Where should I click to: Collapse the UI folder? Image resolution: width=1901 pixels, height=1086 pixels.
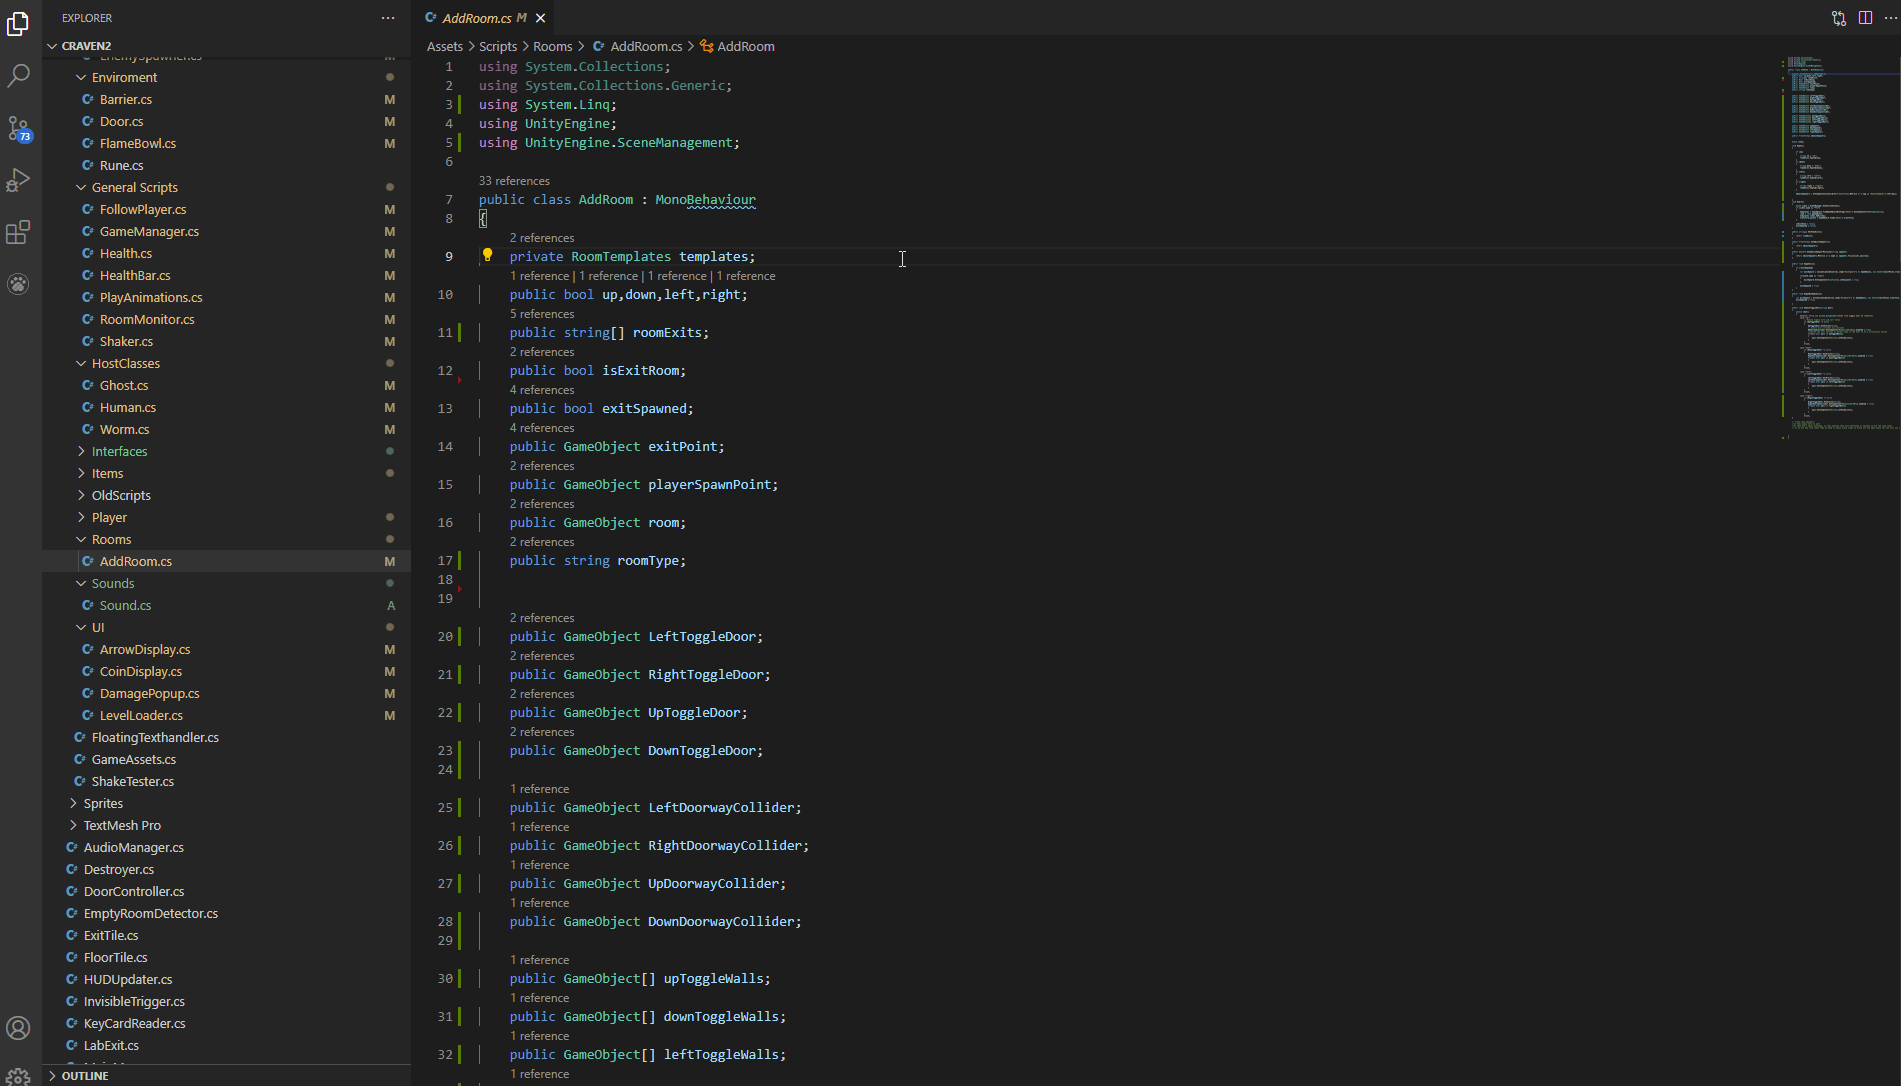tap(81, 627)
